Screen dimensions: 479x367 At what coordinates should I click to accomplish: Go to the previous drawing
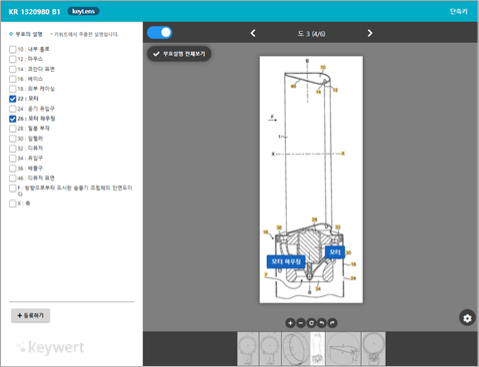tap(253, 33)
